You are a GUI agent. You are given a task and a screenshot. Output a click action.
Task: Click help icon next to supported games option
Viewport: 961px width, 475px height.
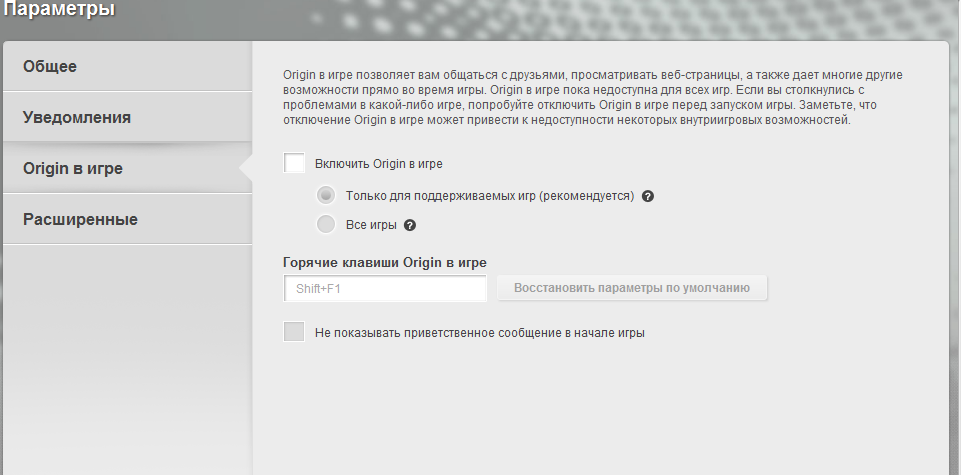[x=648, y=197]
